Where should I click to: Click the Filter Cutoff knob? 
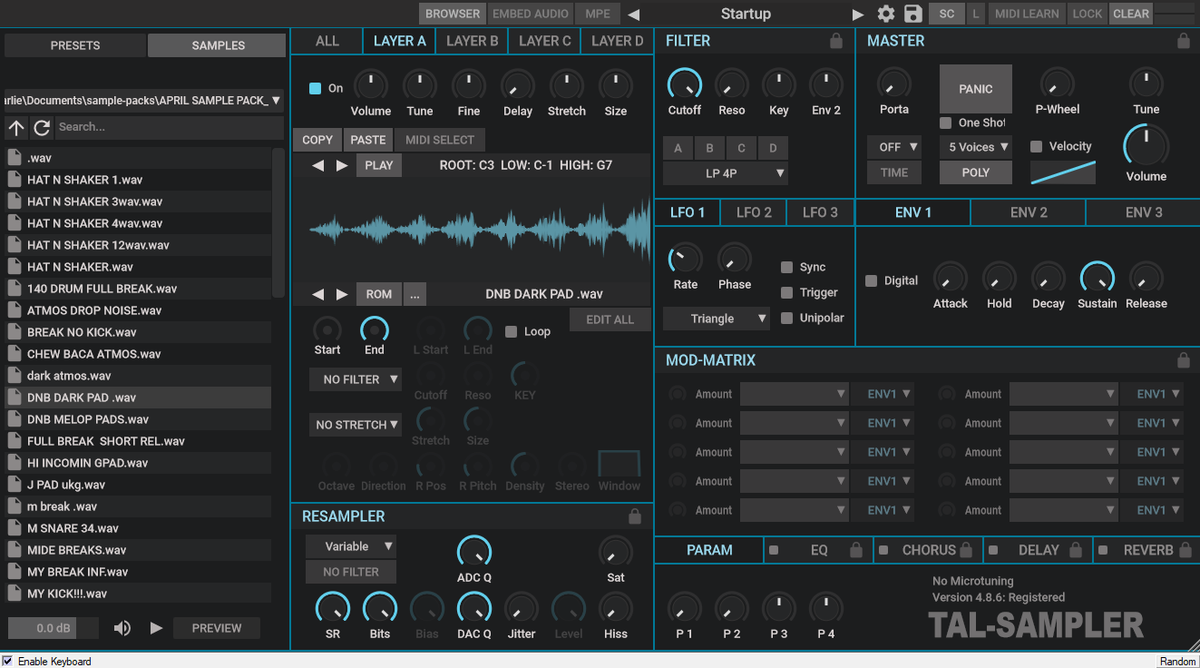(x=684, y=84)
